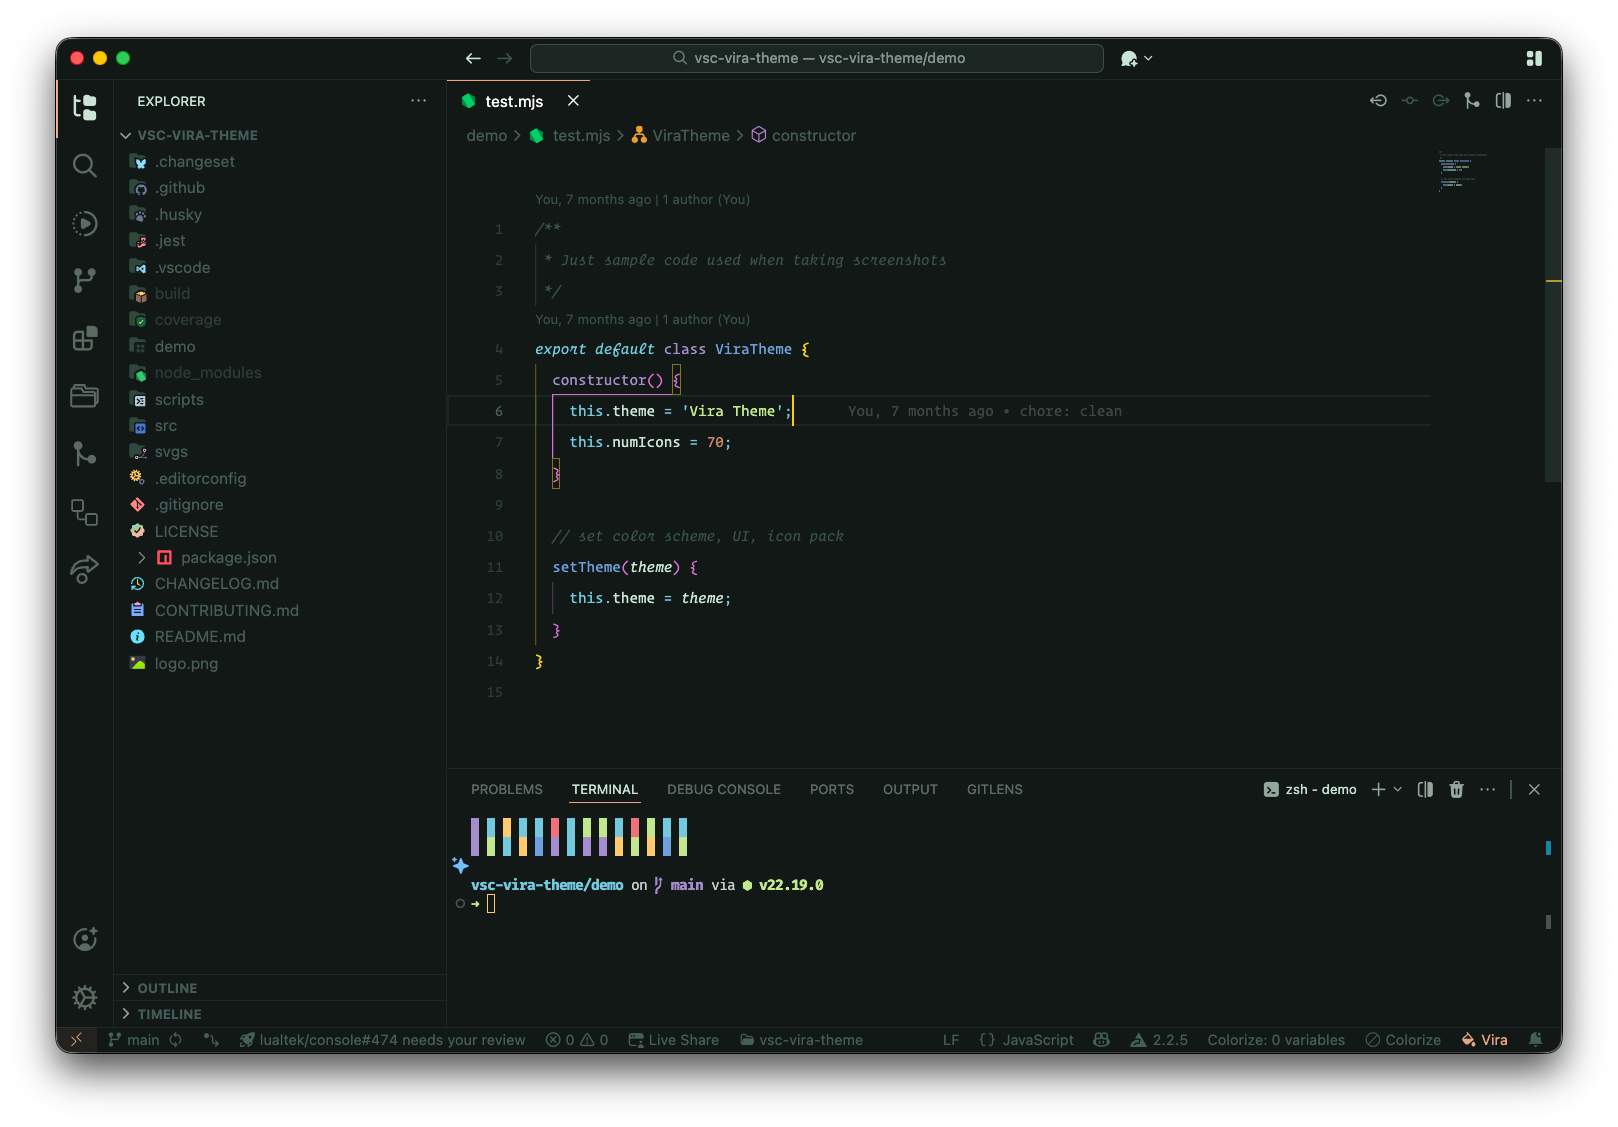
Task: Open the Search view in activity bar
Action: pyautogui.click(x=85, y=165)
